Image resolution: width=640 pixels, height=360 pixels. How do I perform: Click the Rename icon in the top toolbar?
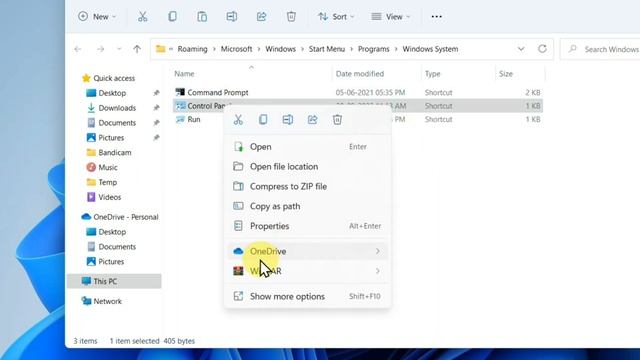232,17
